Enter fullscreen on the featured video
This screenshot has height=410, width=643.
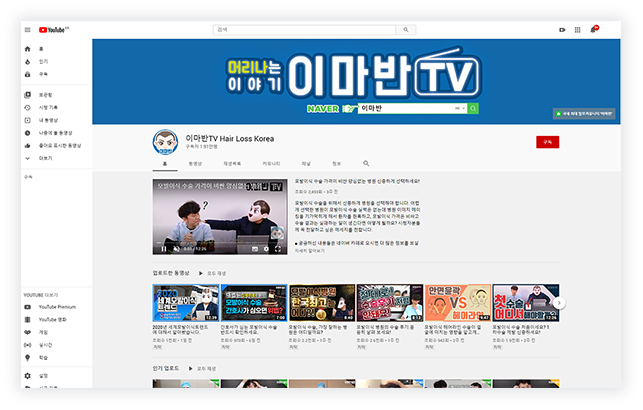point(278,249)
